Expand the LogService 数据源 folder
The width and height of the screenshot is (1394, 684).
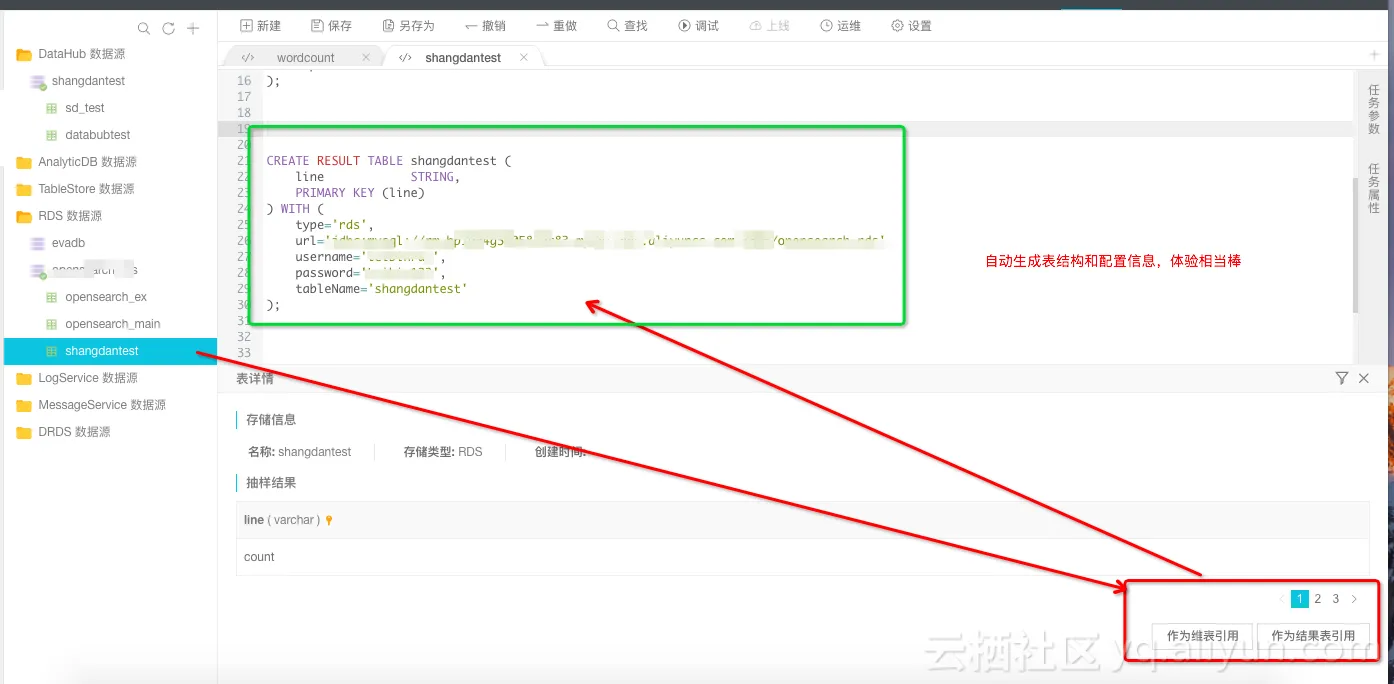[x=77, y=378]
